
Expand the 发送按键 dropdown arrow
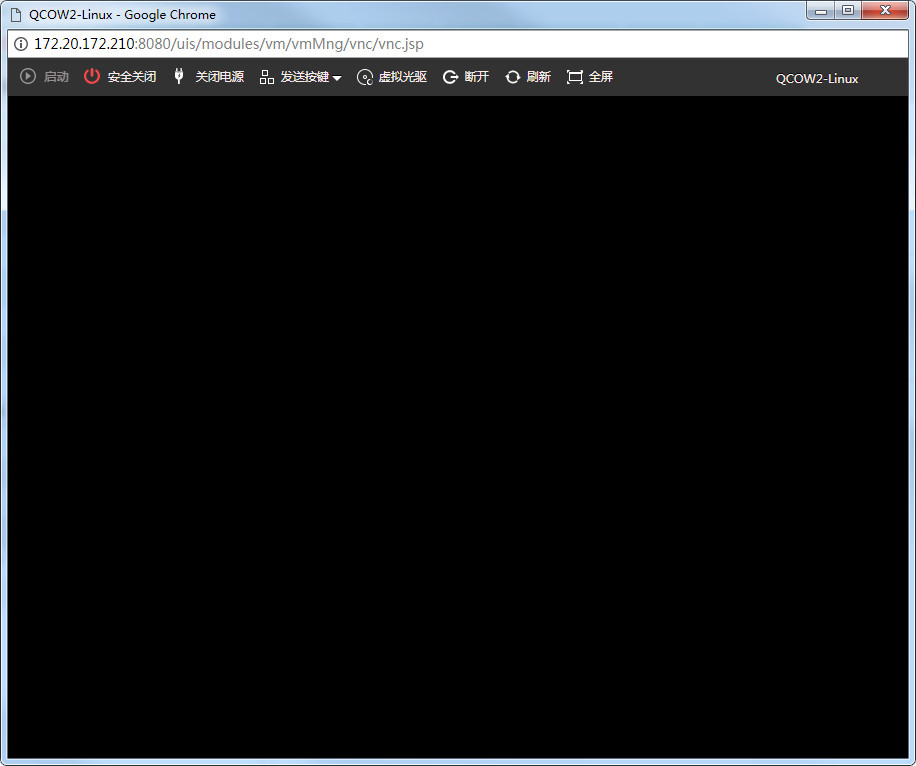tap(337, 78)
